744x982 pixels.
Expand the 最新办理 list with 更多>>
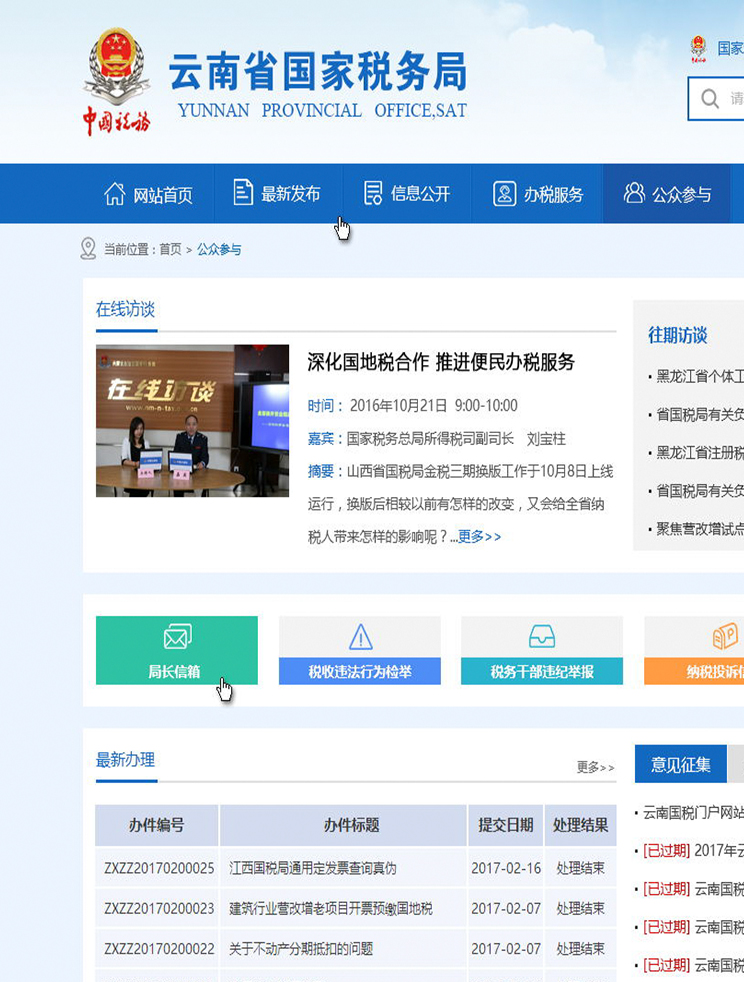595,767
